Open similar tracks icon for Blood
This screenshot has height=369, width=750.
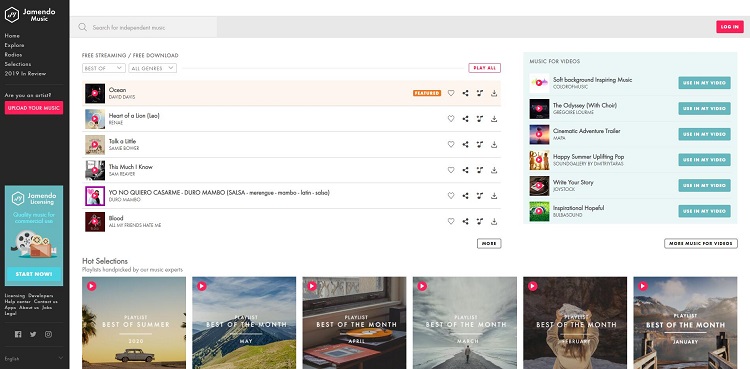coord(480,221)
